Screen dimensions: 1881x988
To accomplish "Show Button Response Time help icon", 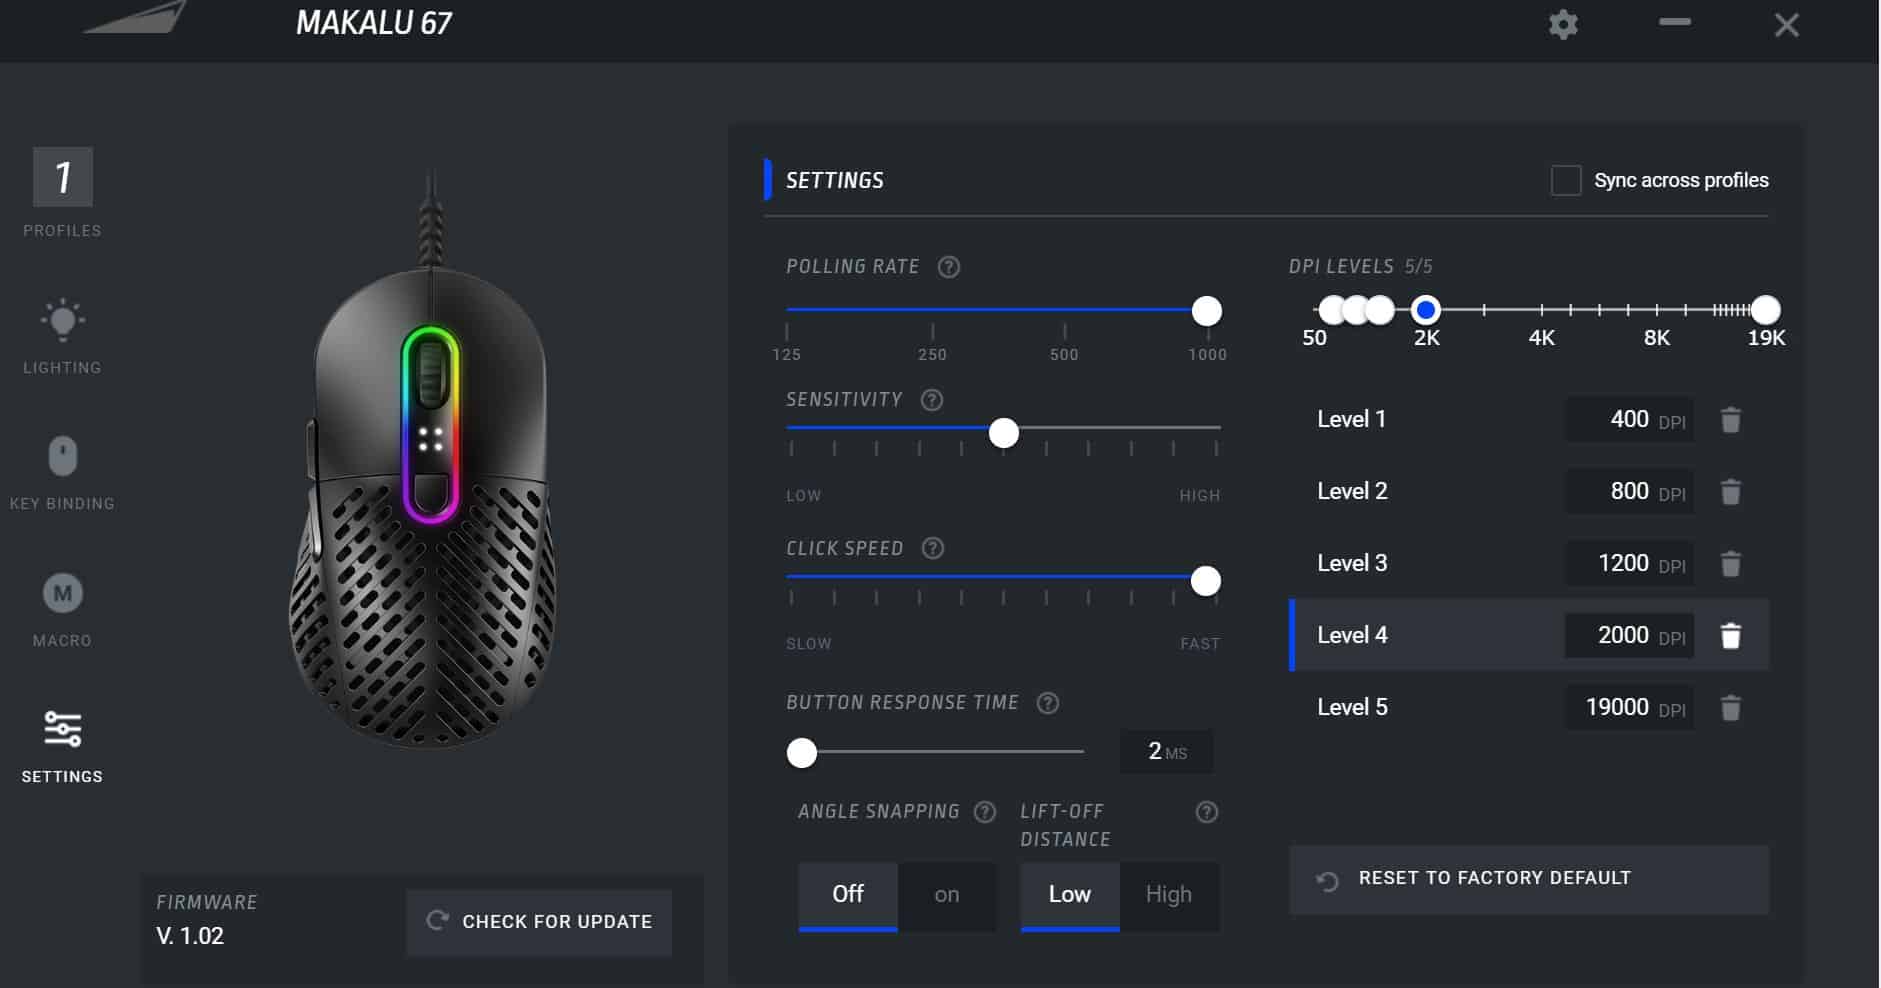I will [1048, 703].
